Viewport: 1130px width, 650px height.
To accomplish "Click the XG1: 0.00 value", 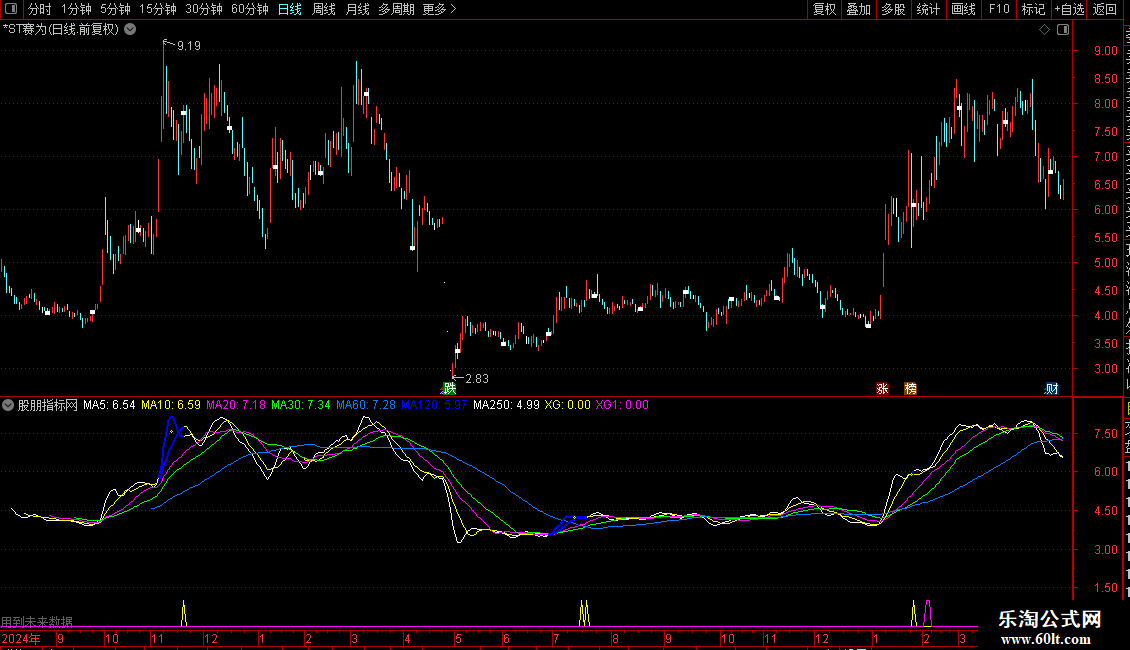I will click(x=622, y=405).
